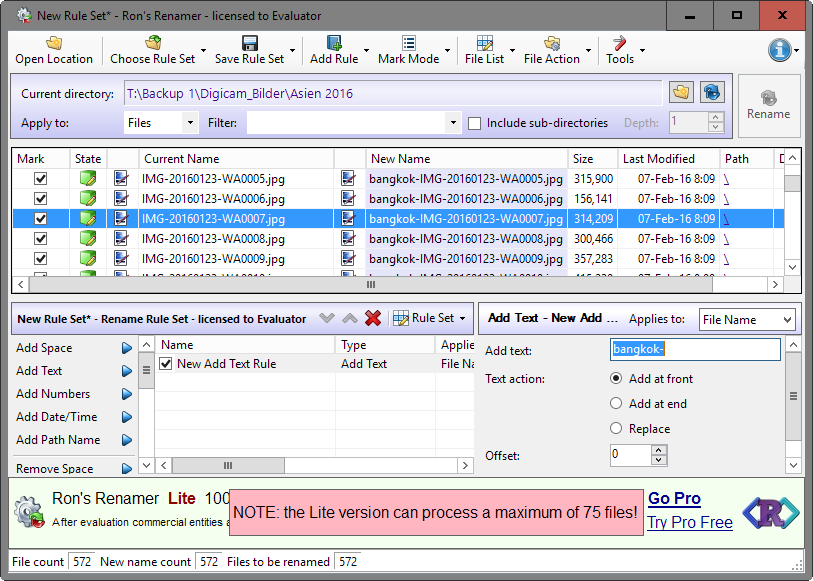
Task: Click the Save Rule Set disk icon
Action: [249, 42]
